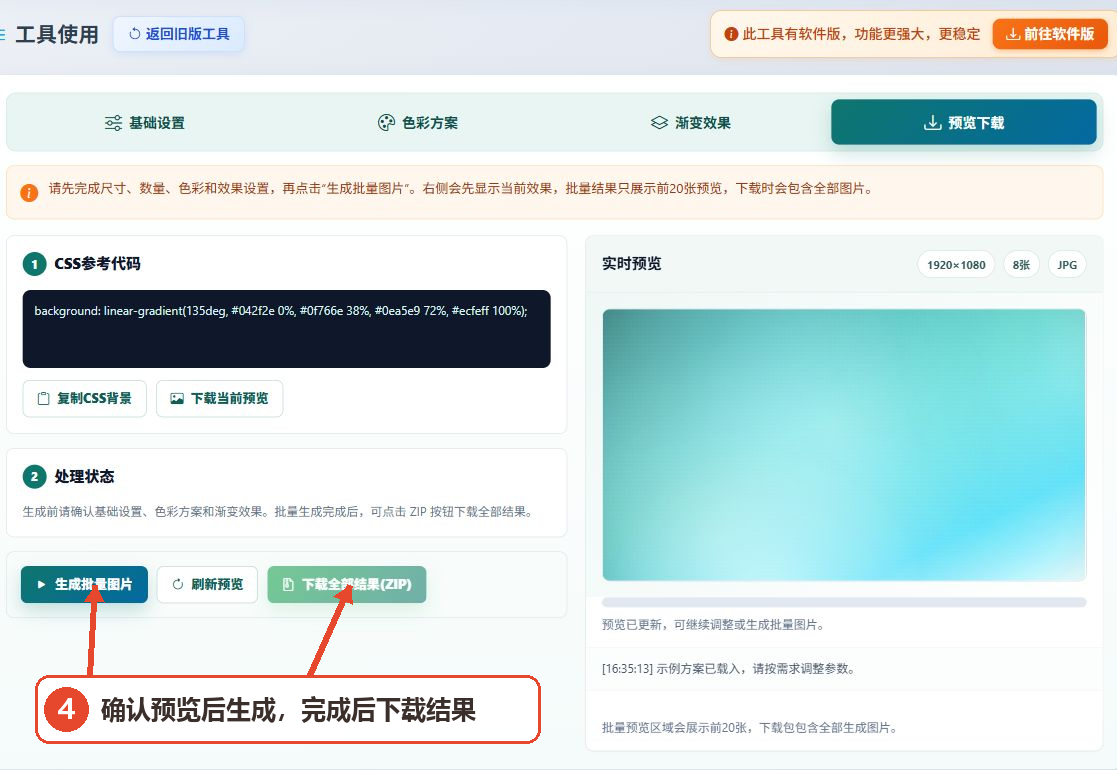Click the 此工具有软件版 notice text

(x=861, y=34)
